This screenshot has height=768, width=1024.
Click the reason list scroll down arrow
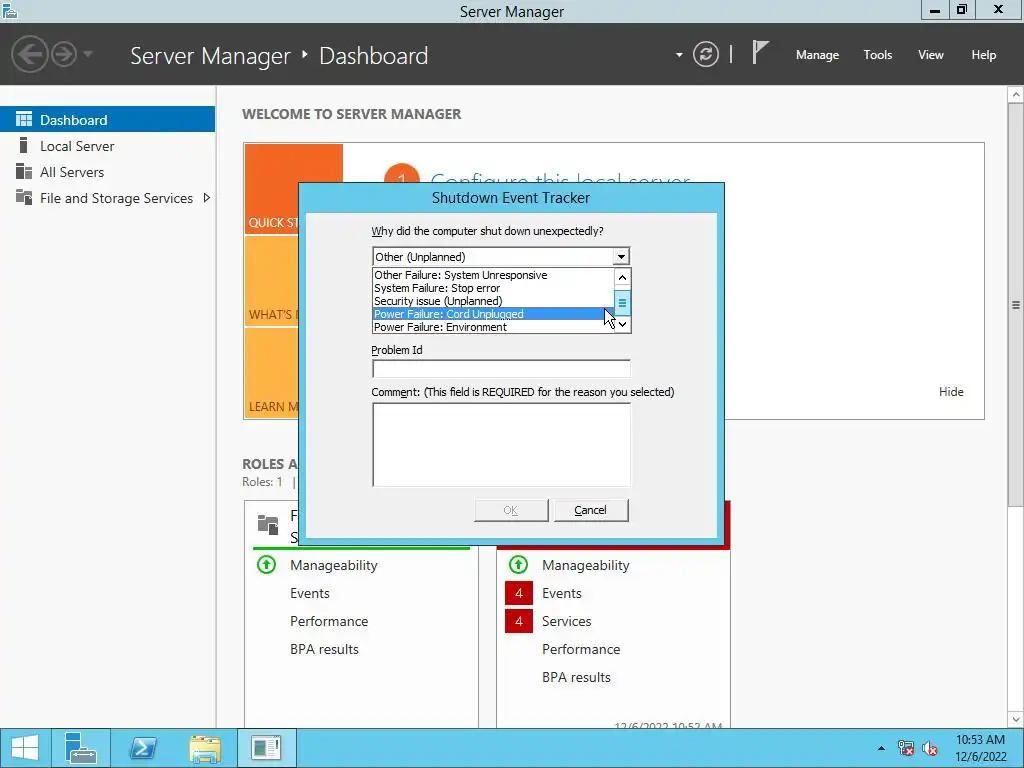pyautogui.click(x=622, y=324)
